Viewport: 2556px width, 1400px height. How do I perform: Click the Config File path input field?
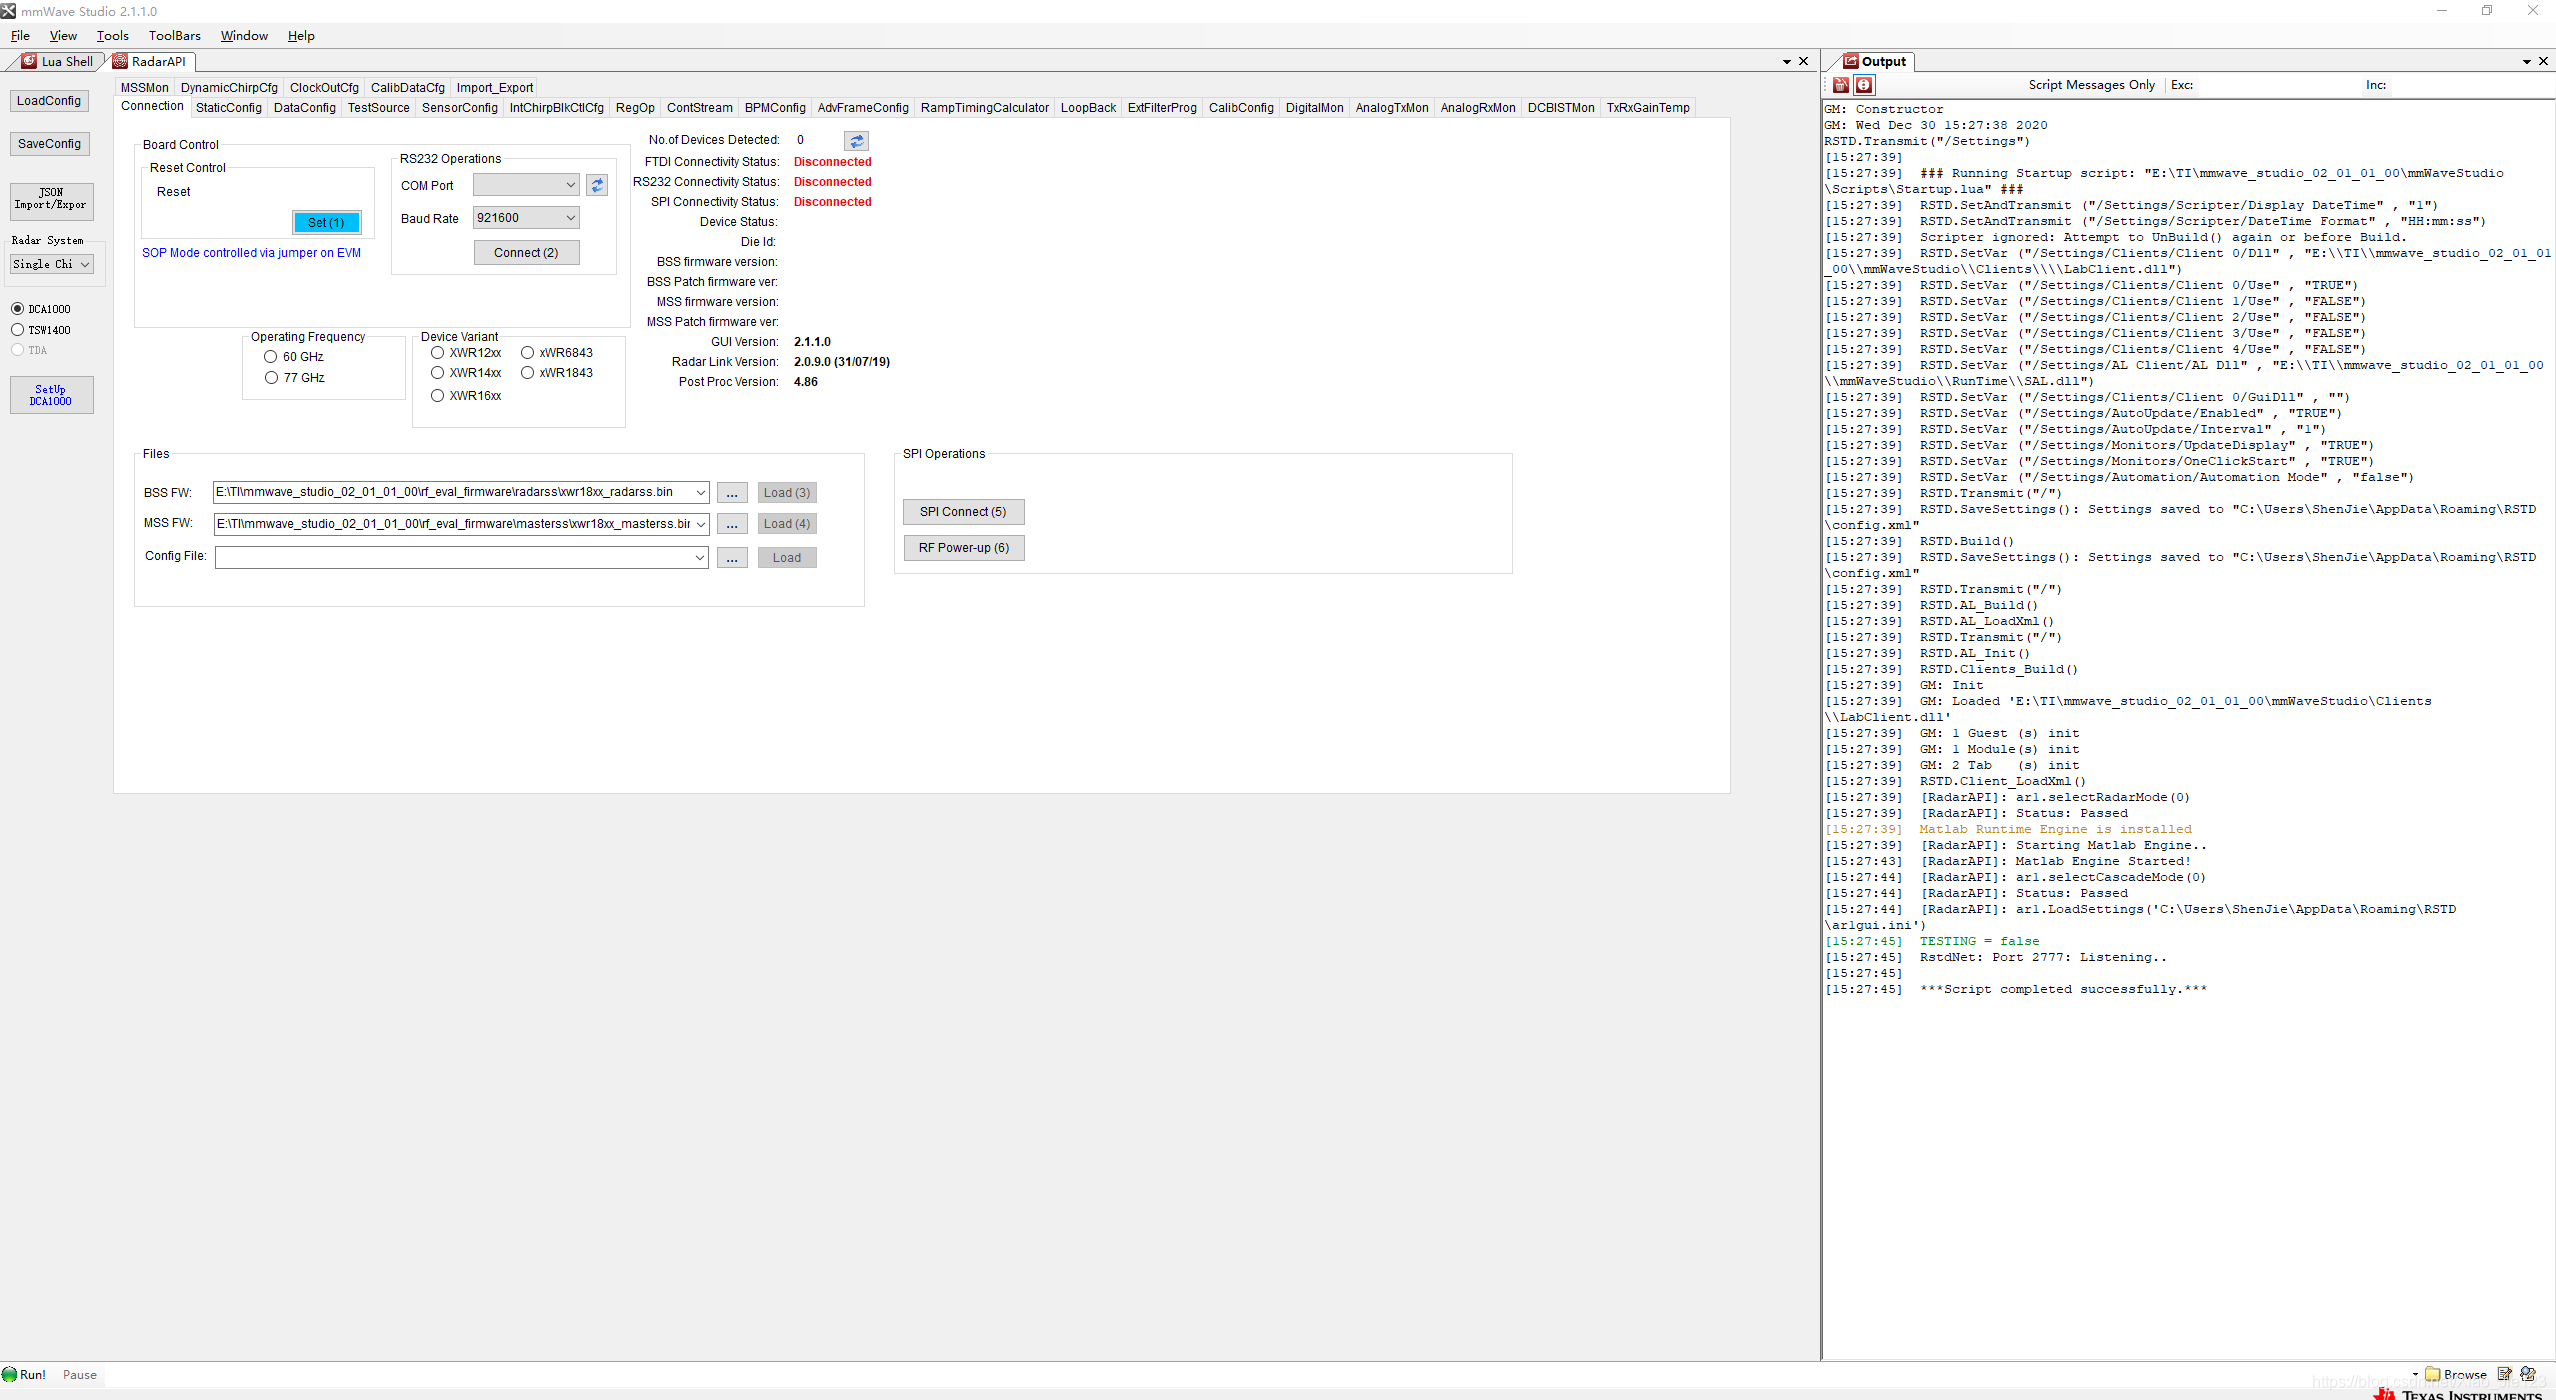click(452, 558)
